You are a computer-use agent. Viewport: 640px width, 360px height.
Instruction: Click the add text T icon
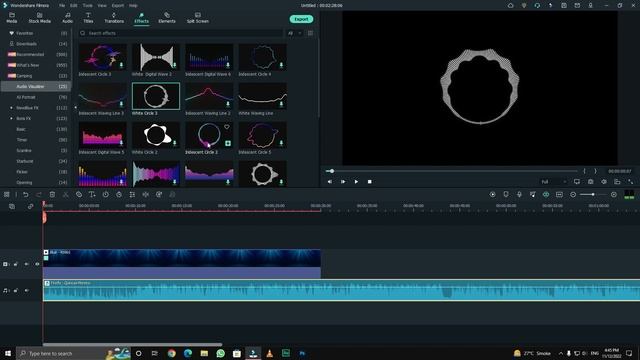tap(92, 195)
